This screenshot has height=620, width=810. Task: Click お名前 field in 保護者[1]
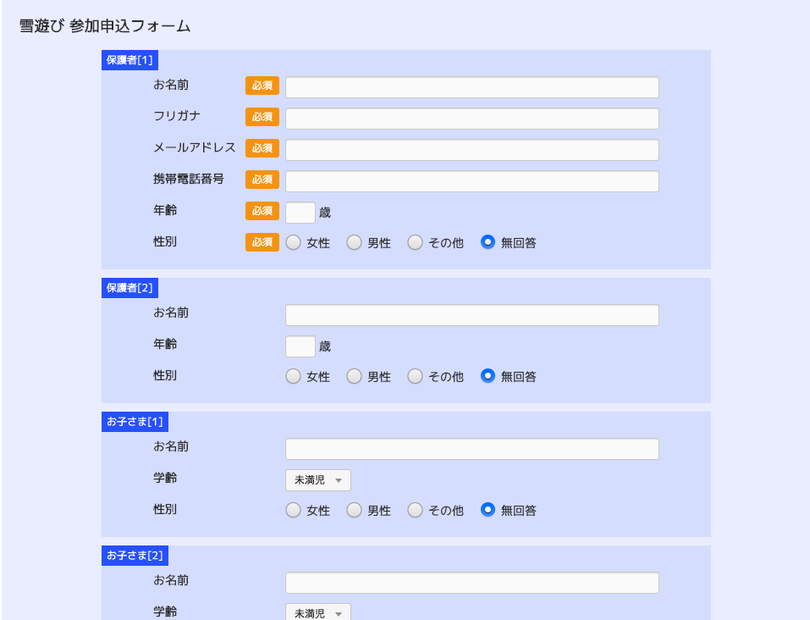pyautogui.click(x=472, y=87)
